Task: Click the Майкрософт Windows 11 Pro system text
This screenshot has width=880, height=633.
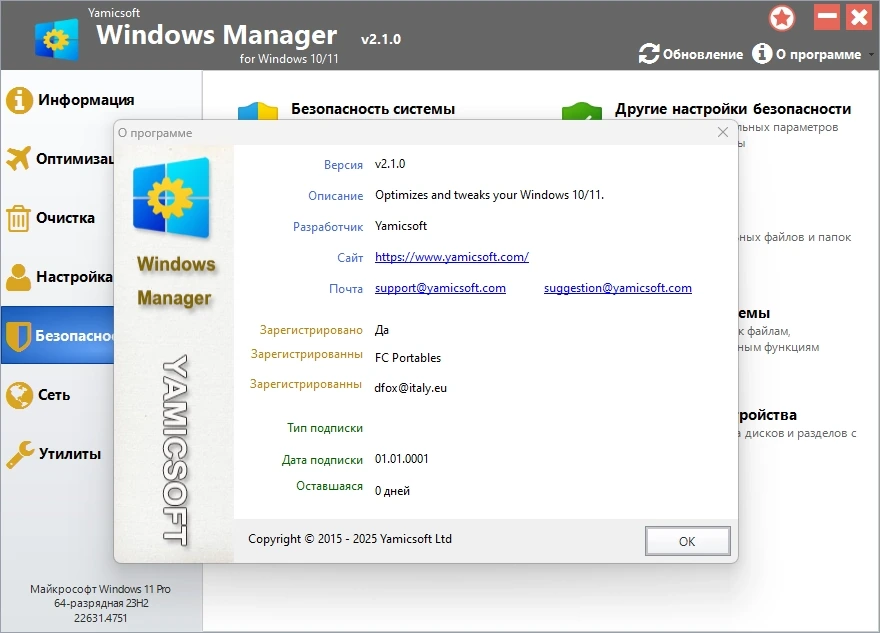Action: coord(100,589)
